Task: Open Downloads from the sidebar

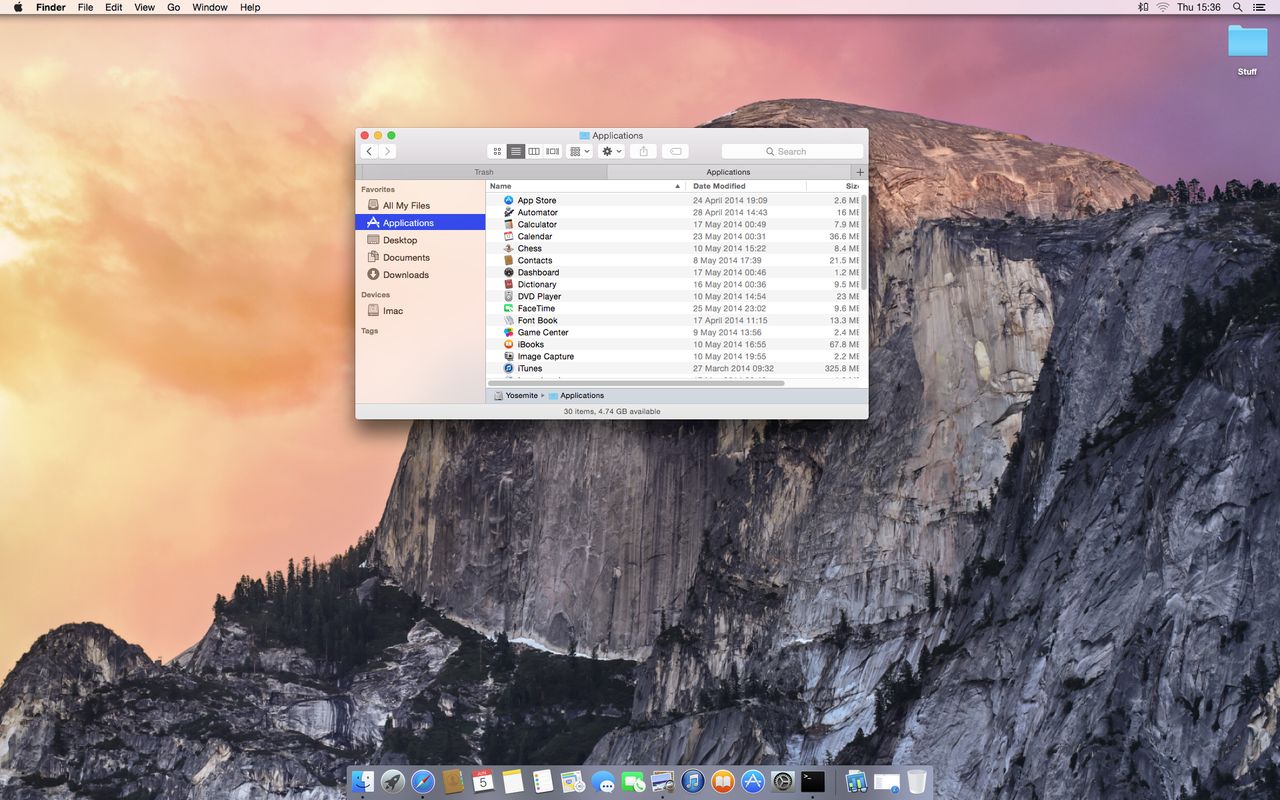Action: [420, 274]
